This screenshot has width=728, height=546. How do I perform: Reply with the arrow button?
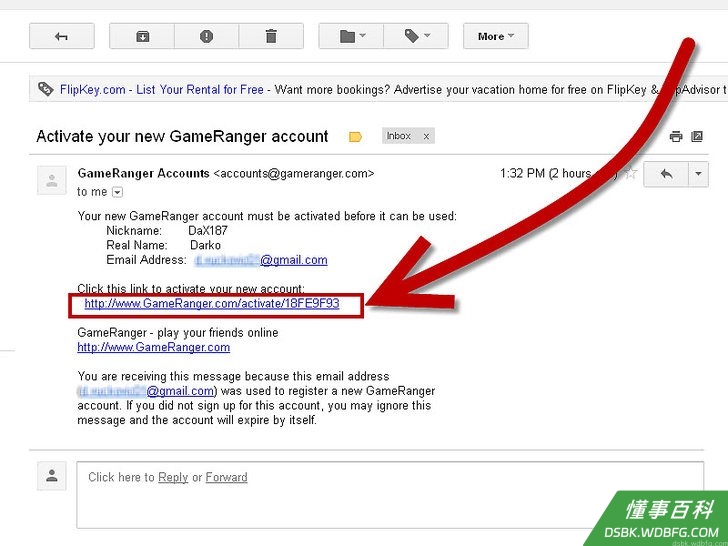[666, 174]
